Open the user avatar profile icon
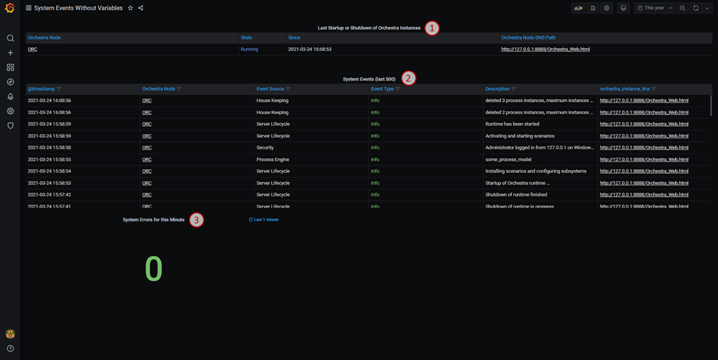 [x=10, y=334]
